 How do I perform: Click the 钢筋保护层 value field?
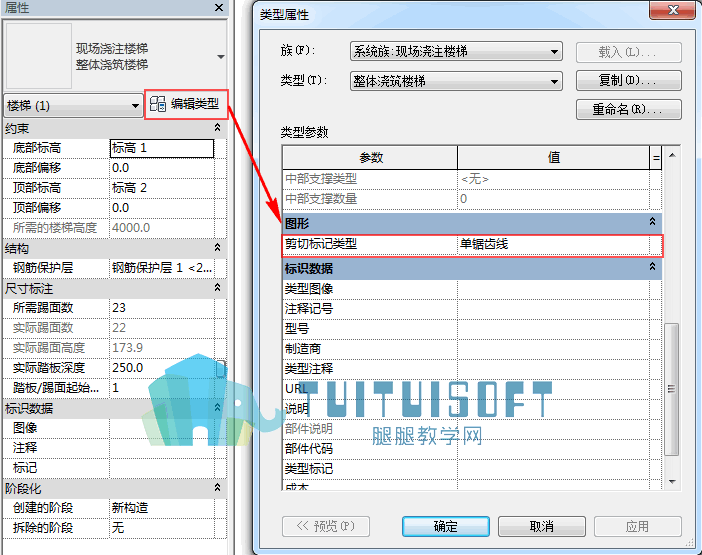[x=162, y=268]
